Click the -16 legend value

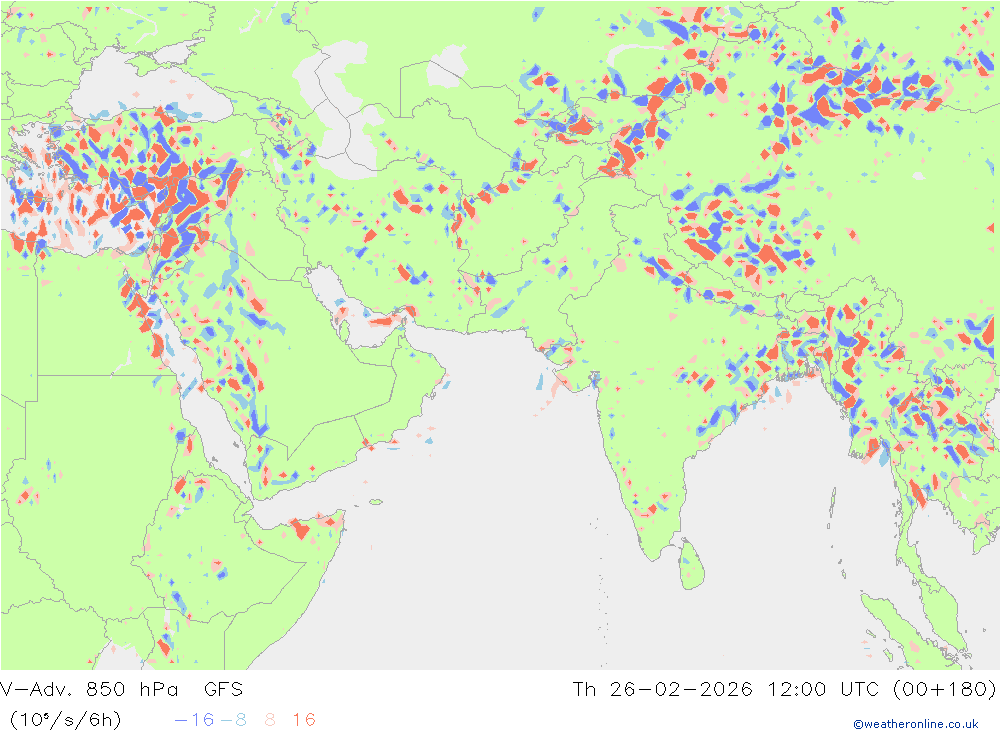[195, 720]
